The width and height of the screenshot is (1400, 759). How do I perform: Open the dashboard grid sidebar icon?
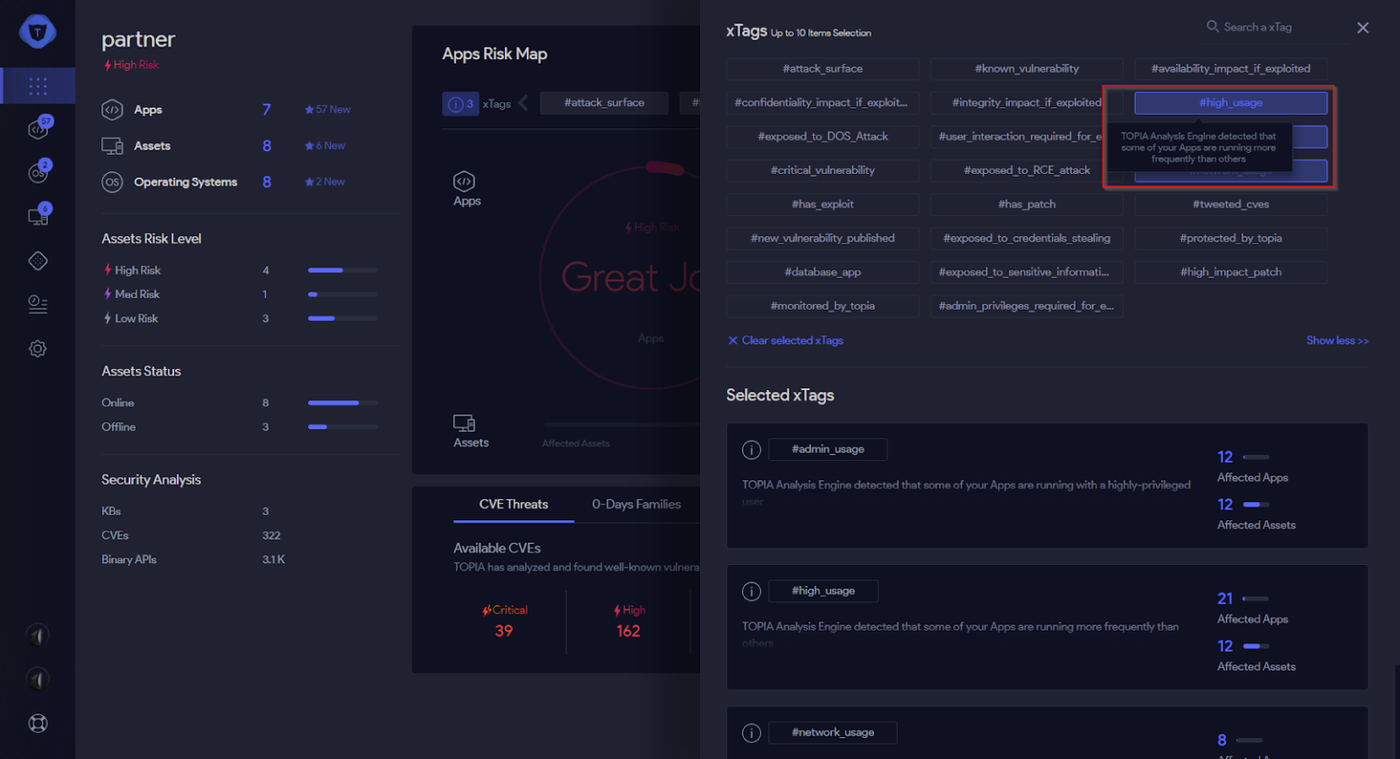38,86
